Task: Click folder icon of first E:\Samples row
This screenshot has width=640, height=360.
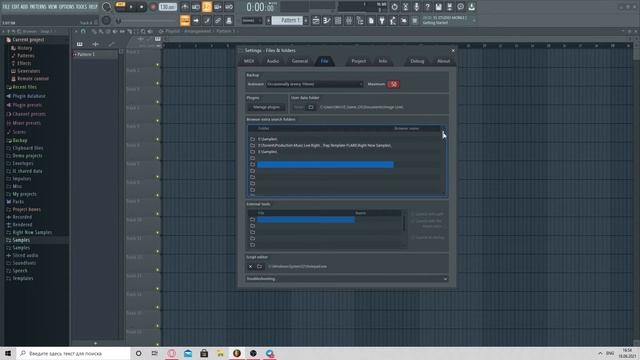Action: tap(253, 139)
